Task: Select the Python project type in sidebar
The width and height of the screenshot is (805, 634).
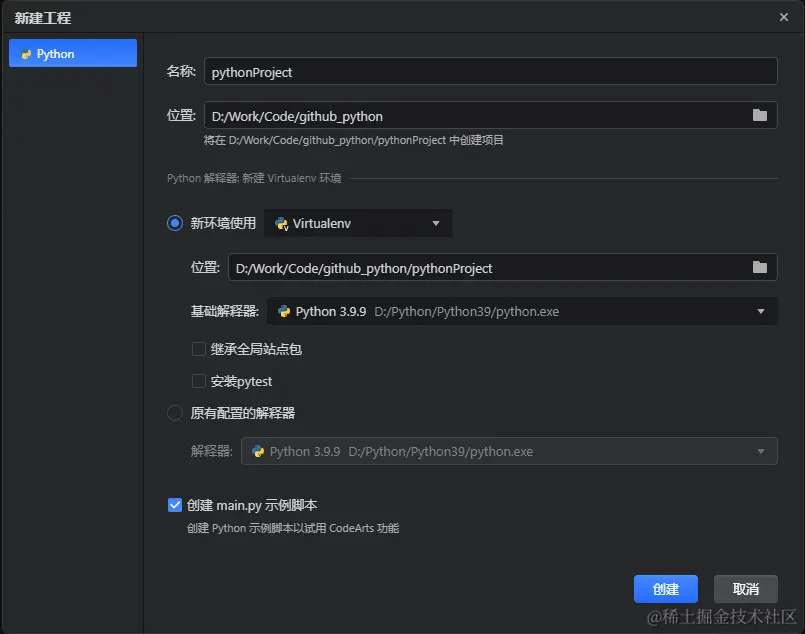Action: click(73, 53)
